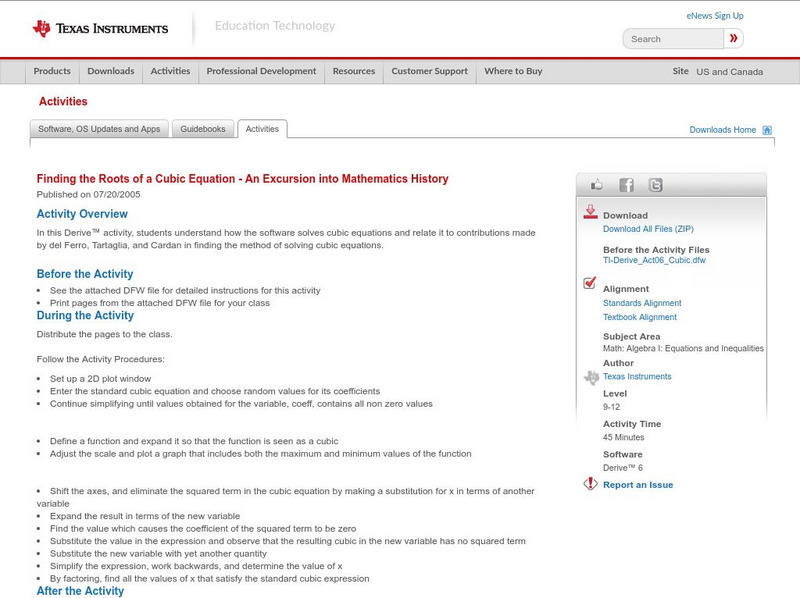Open the TI-Derive_Act06_Cubic.dfw file link
800x598 pixels.
[654, 260]
